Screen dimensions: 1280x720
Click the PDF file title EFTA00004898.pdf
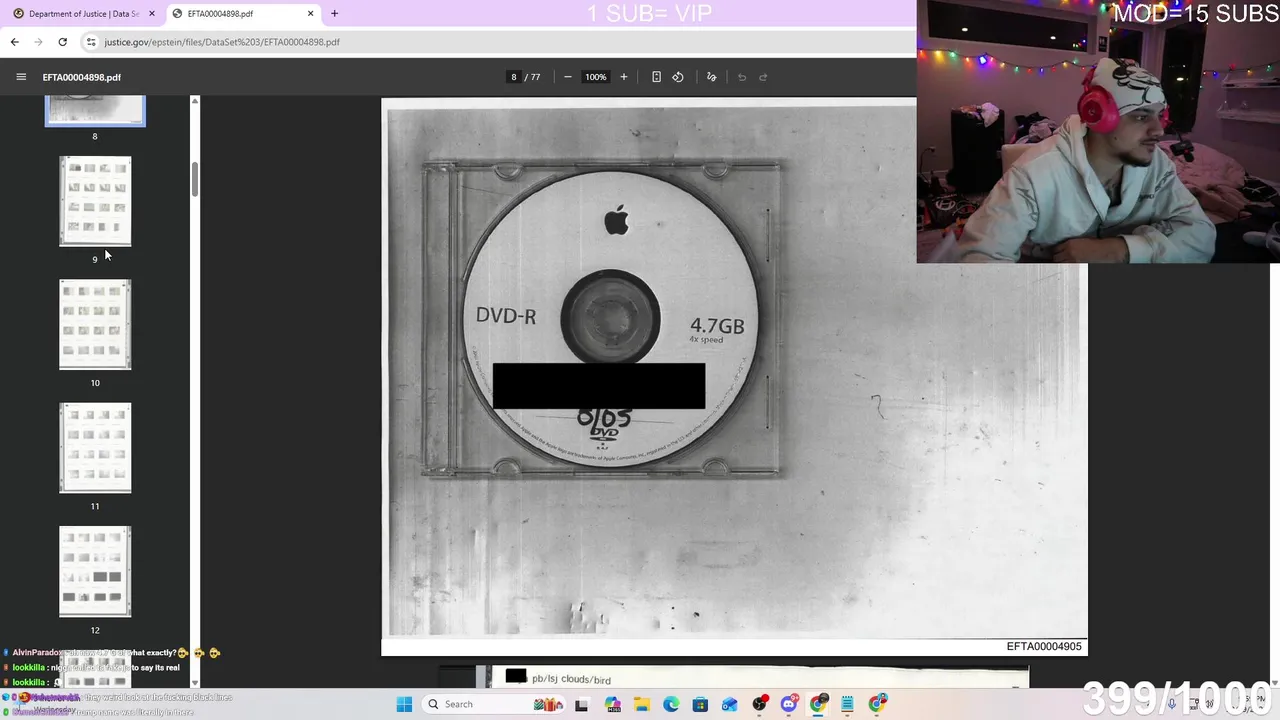82,77
